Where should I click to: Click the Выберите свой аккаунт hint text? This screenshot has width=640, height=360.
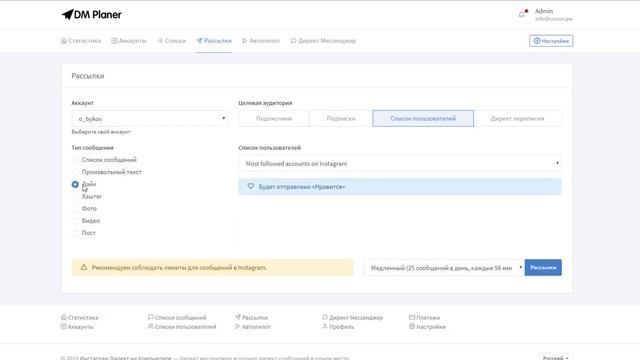101,132
